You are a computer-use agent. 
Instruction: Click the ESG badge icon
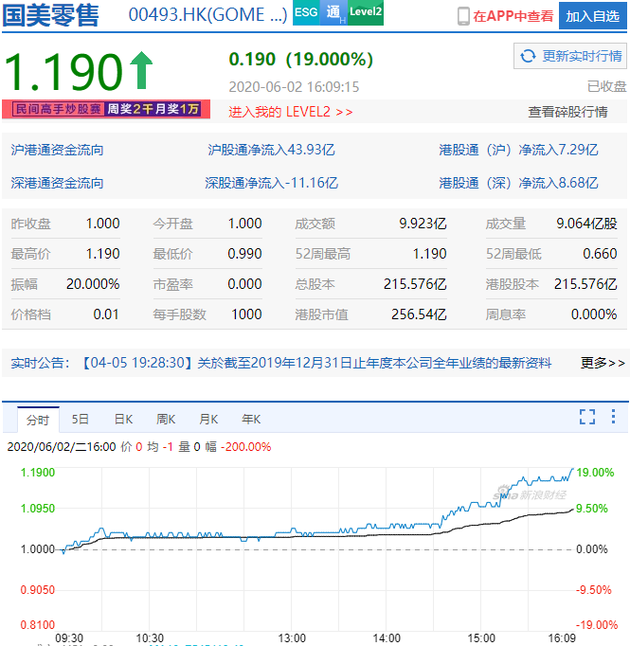[306, 13]
